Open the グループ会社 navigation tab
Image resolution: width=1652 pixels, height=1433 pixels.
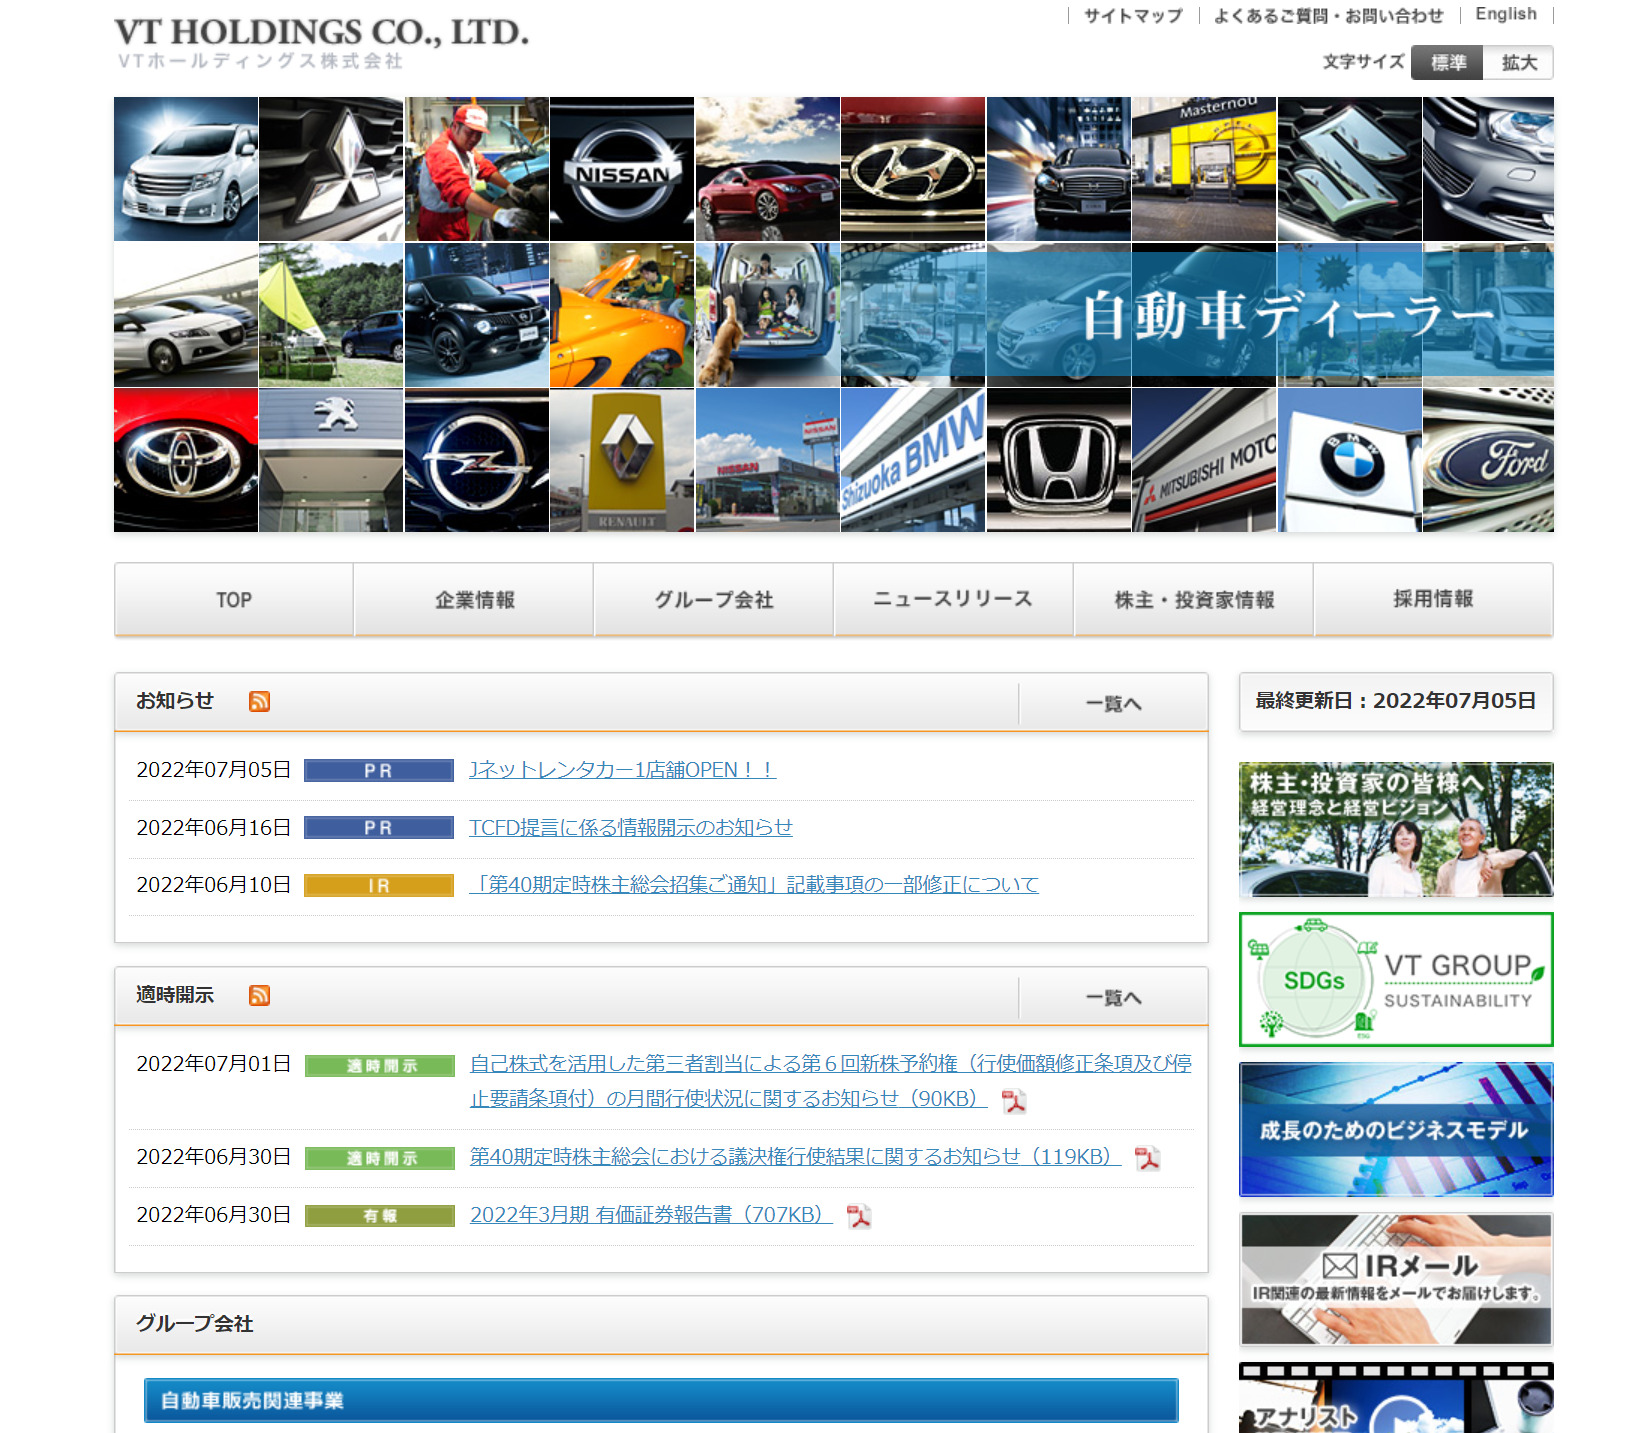714,599
